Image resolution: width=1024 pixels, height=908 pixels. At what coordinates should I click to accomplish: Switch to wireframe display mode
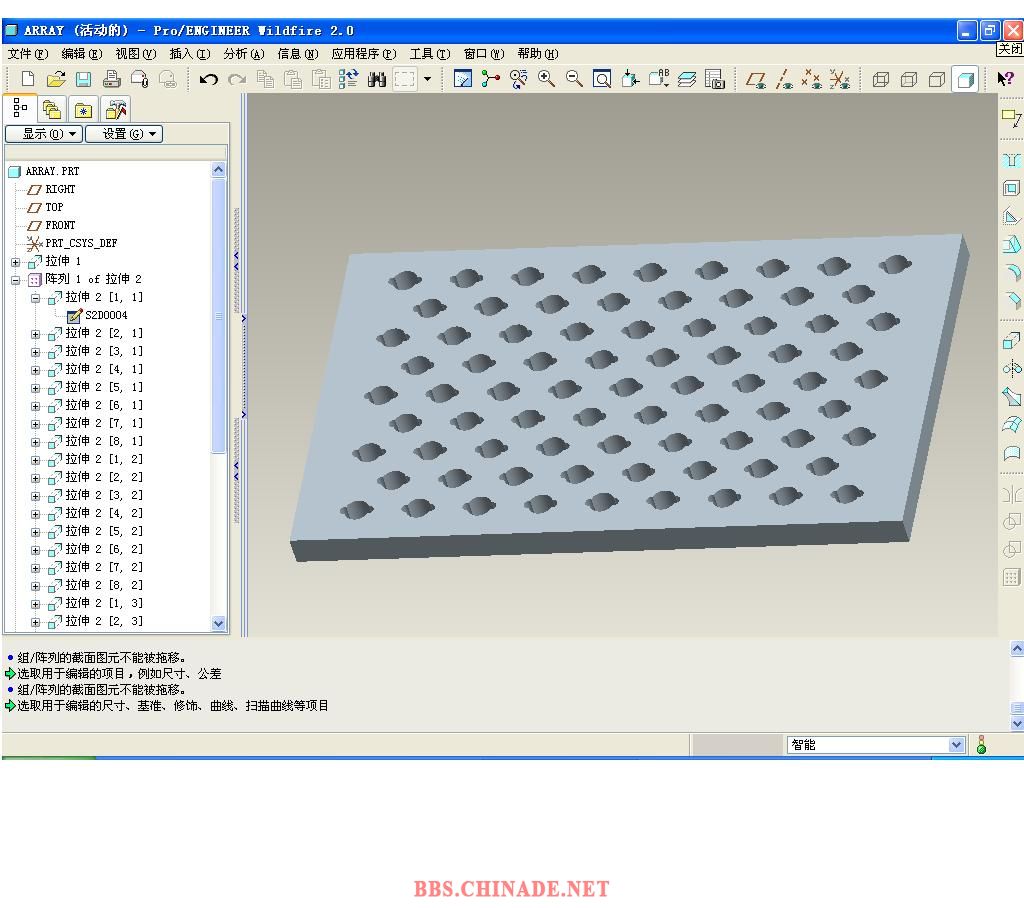(881, 80)
